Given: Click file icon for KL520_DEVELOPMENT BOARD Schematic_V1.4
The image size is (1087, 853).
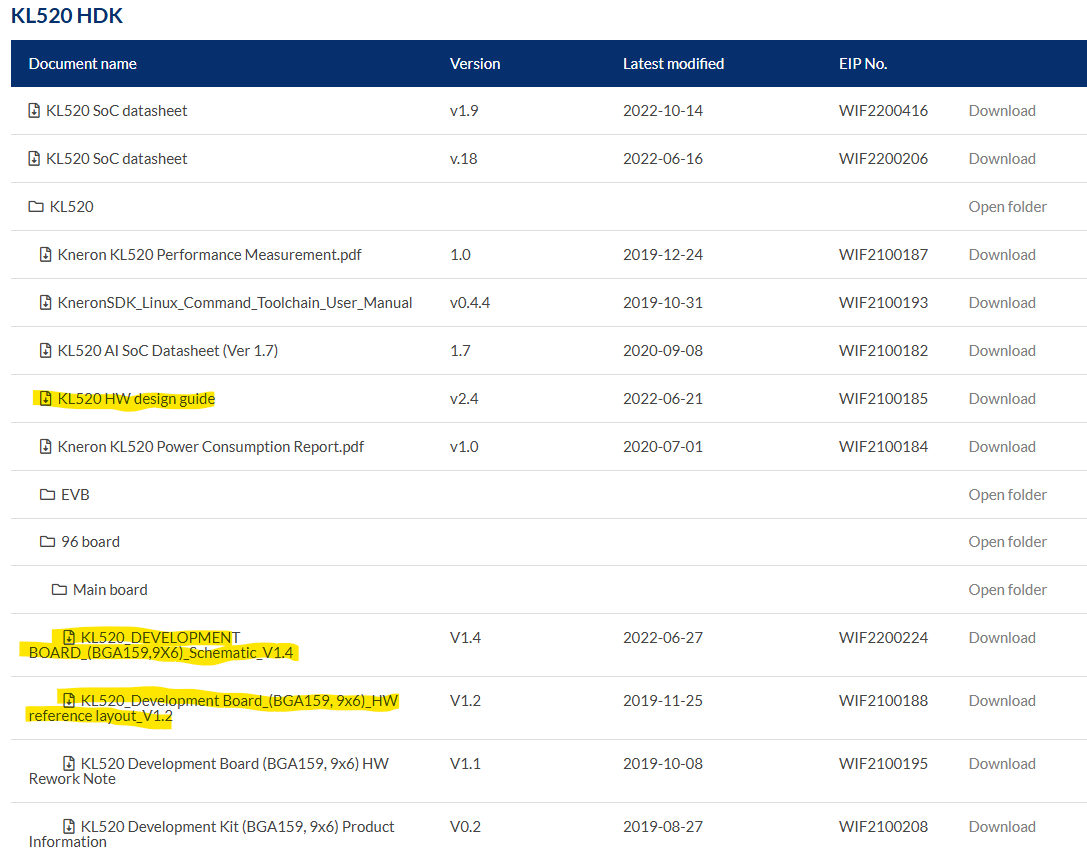Looking at the screenshot, I should [69, 637].
